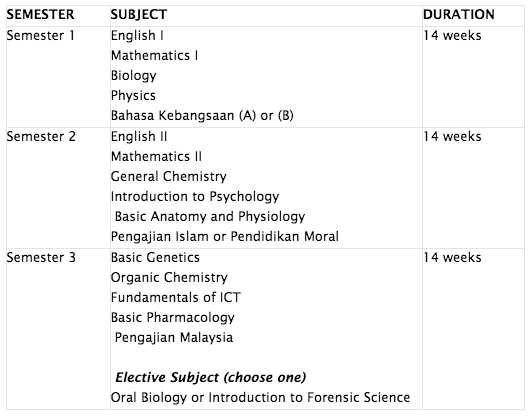This screenshot has height=418, width=529.
Task: Click the DURATION column header
Action: click(x=458, y=15)
